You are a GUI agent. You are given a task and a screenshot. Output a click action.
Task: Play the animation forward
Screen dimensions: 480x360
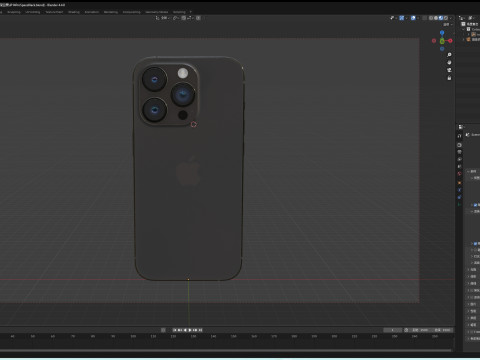tap(190, 330)
